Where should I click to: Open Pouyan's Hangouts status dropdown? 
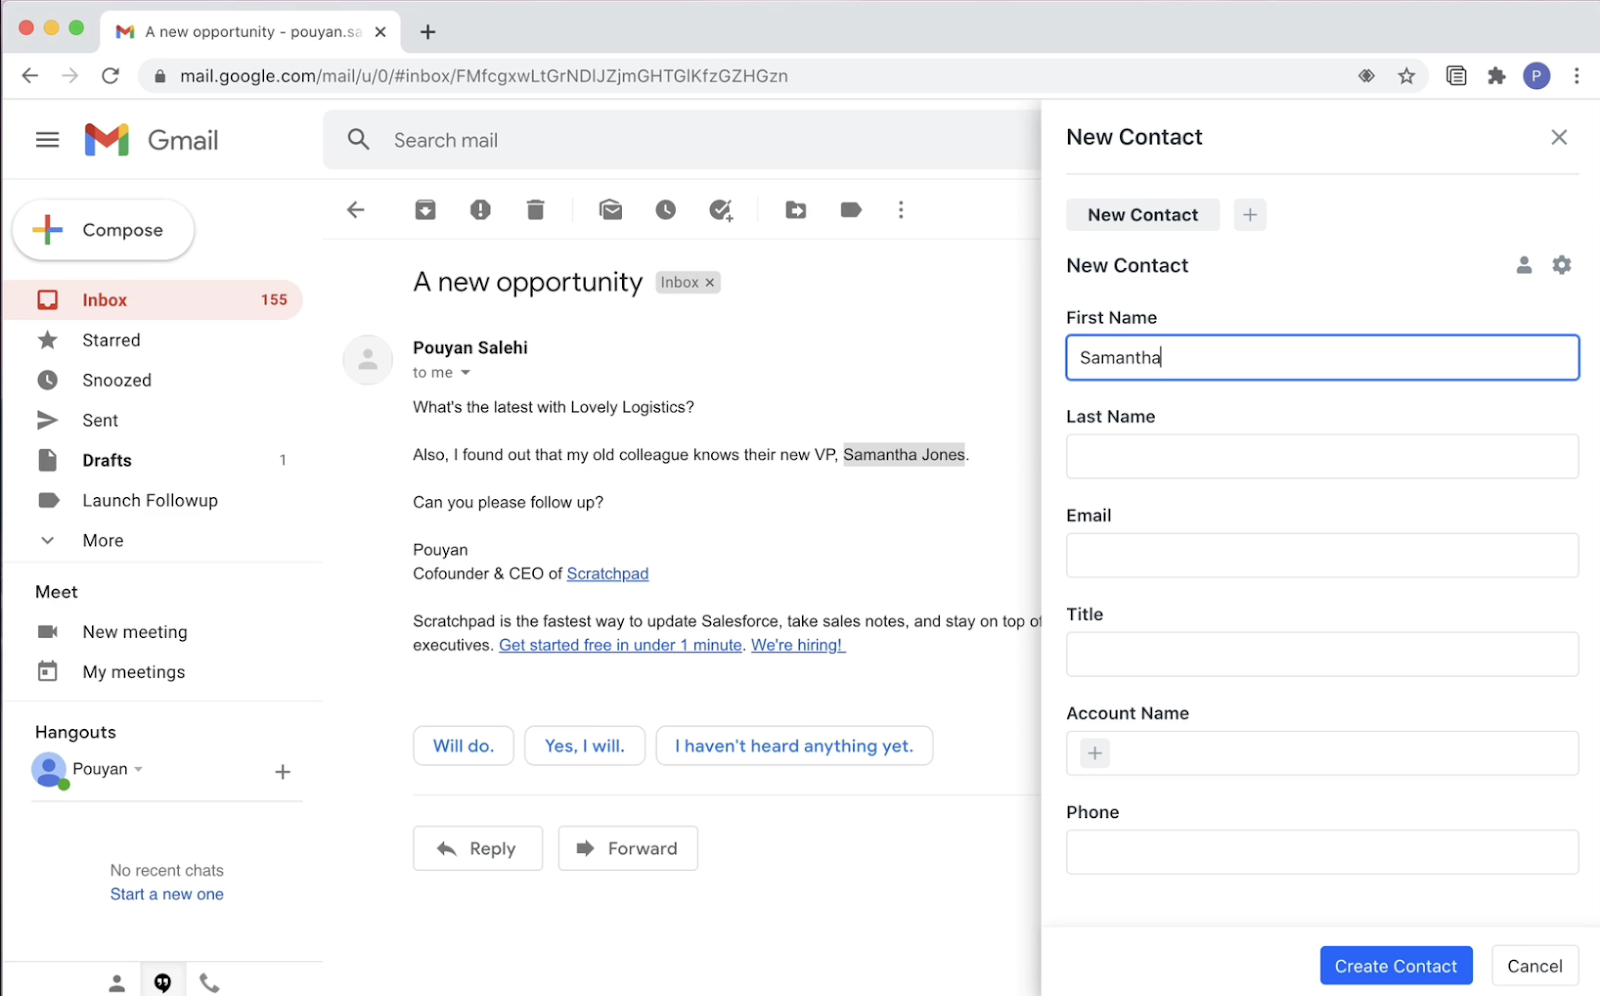[138, 769]
